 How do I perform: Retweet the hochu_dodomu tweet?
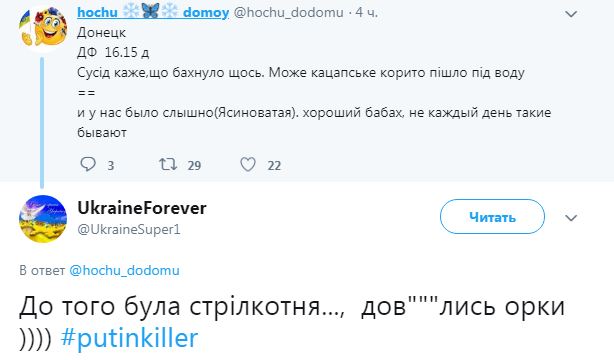tap(168, 164)
